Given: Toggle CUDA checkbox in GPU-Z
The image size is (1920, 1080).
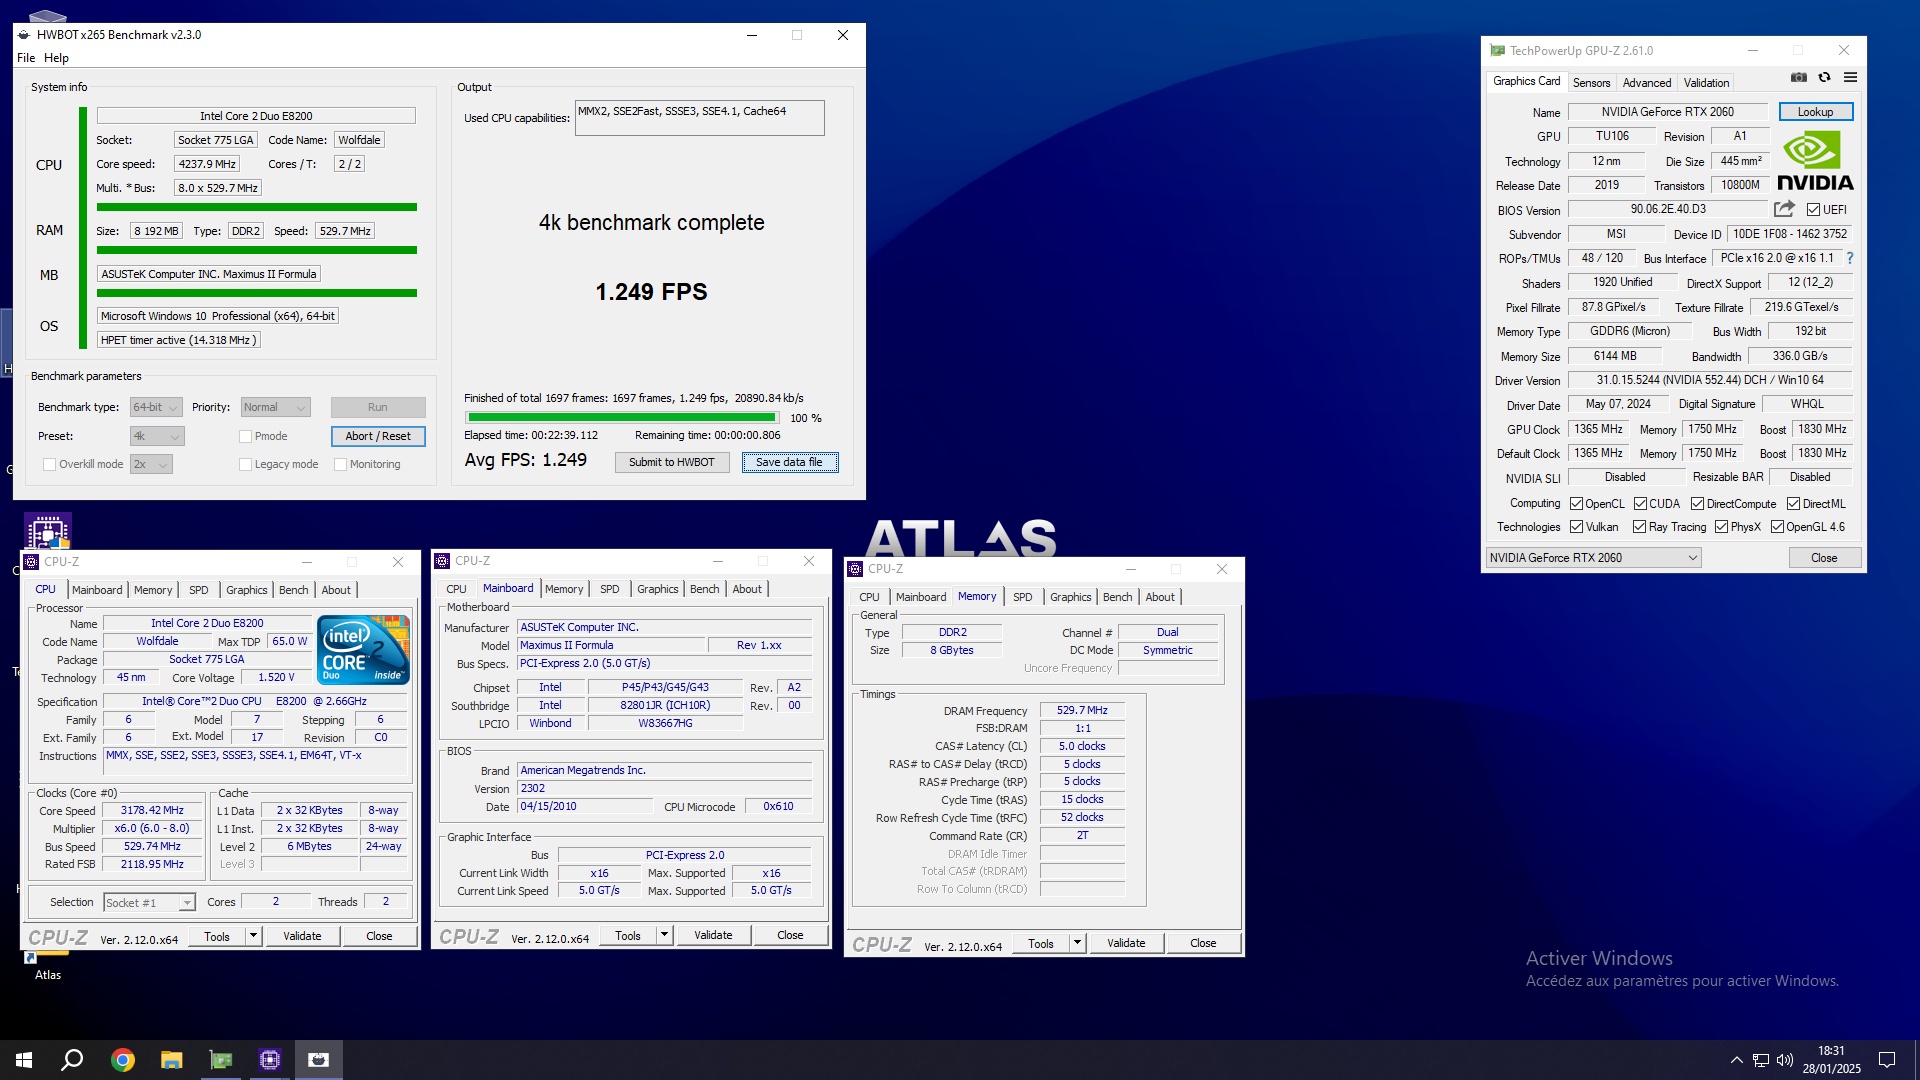Looking at the screenshot, I should point(1640,504).
